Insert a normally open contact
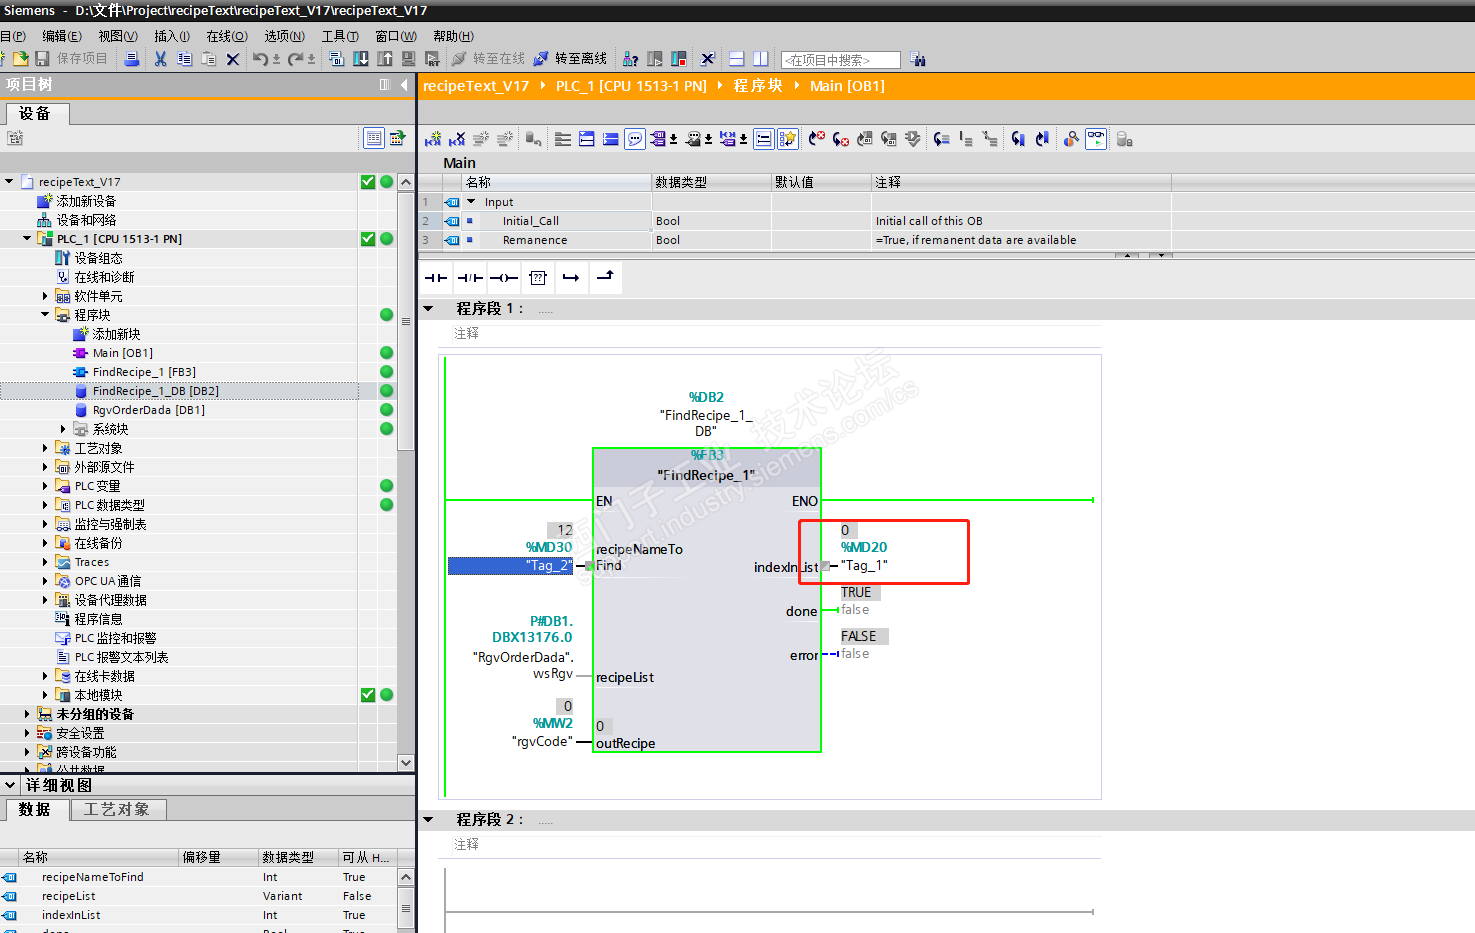This screenshot has height=933, width=1475. pos(436,278)
